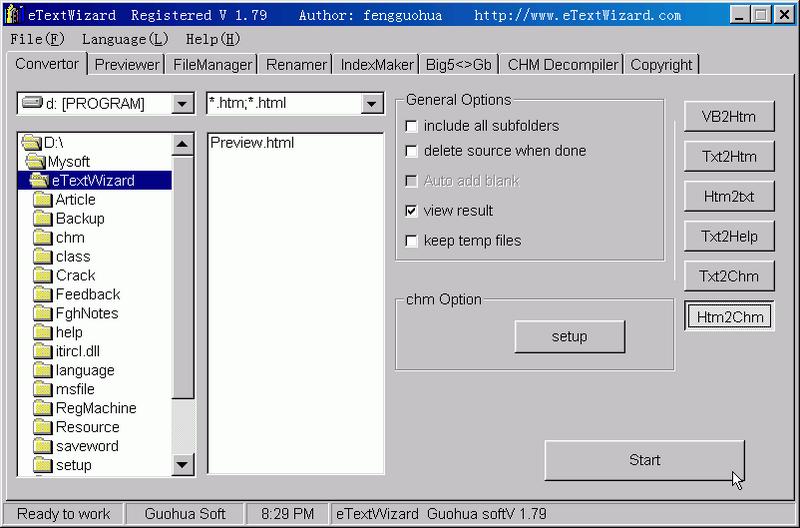Click the Start button
This screenshot has width=800, height=528.
click(644, 460)
